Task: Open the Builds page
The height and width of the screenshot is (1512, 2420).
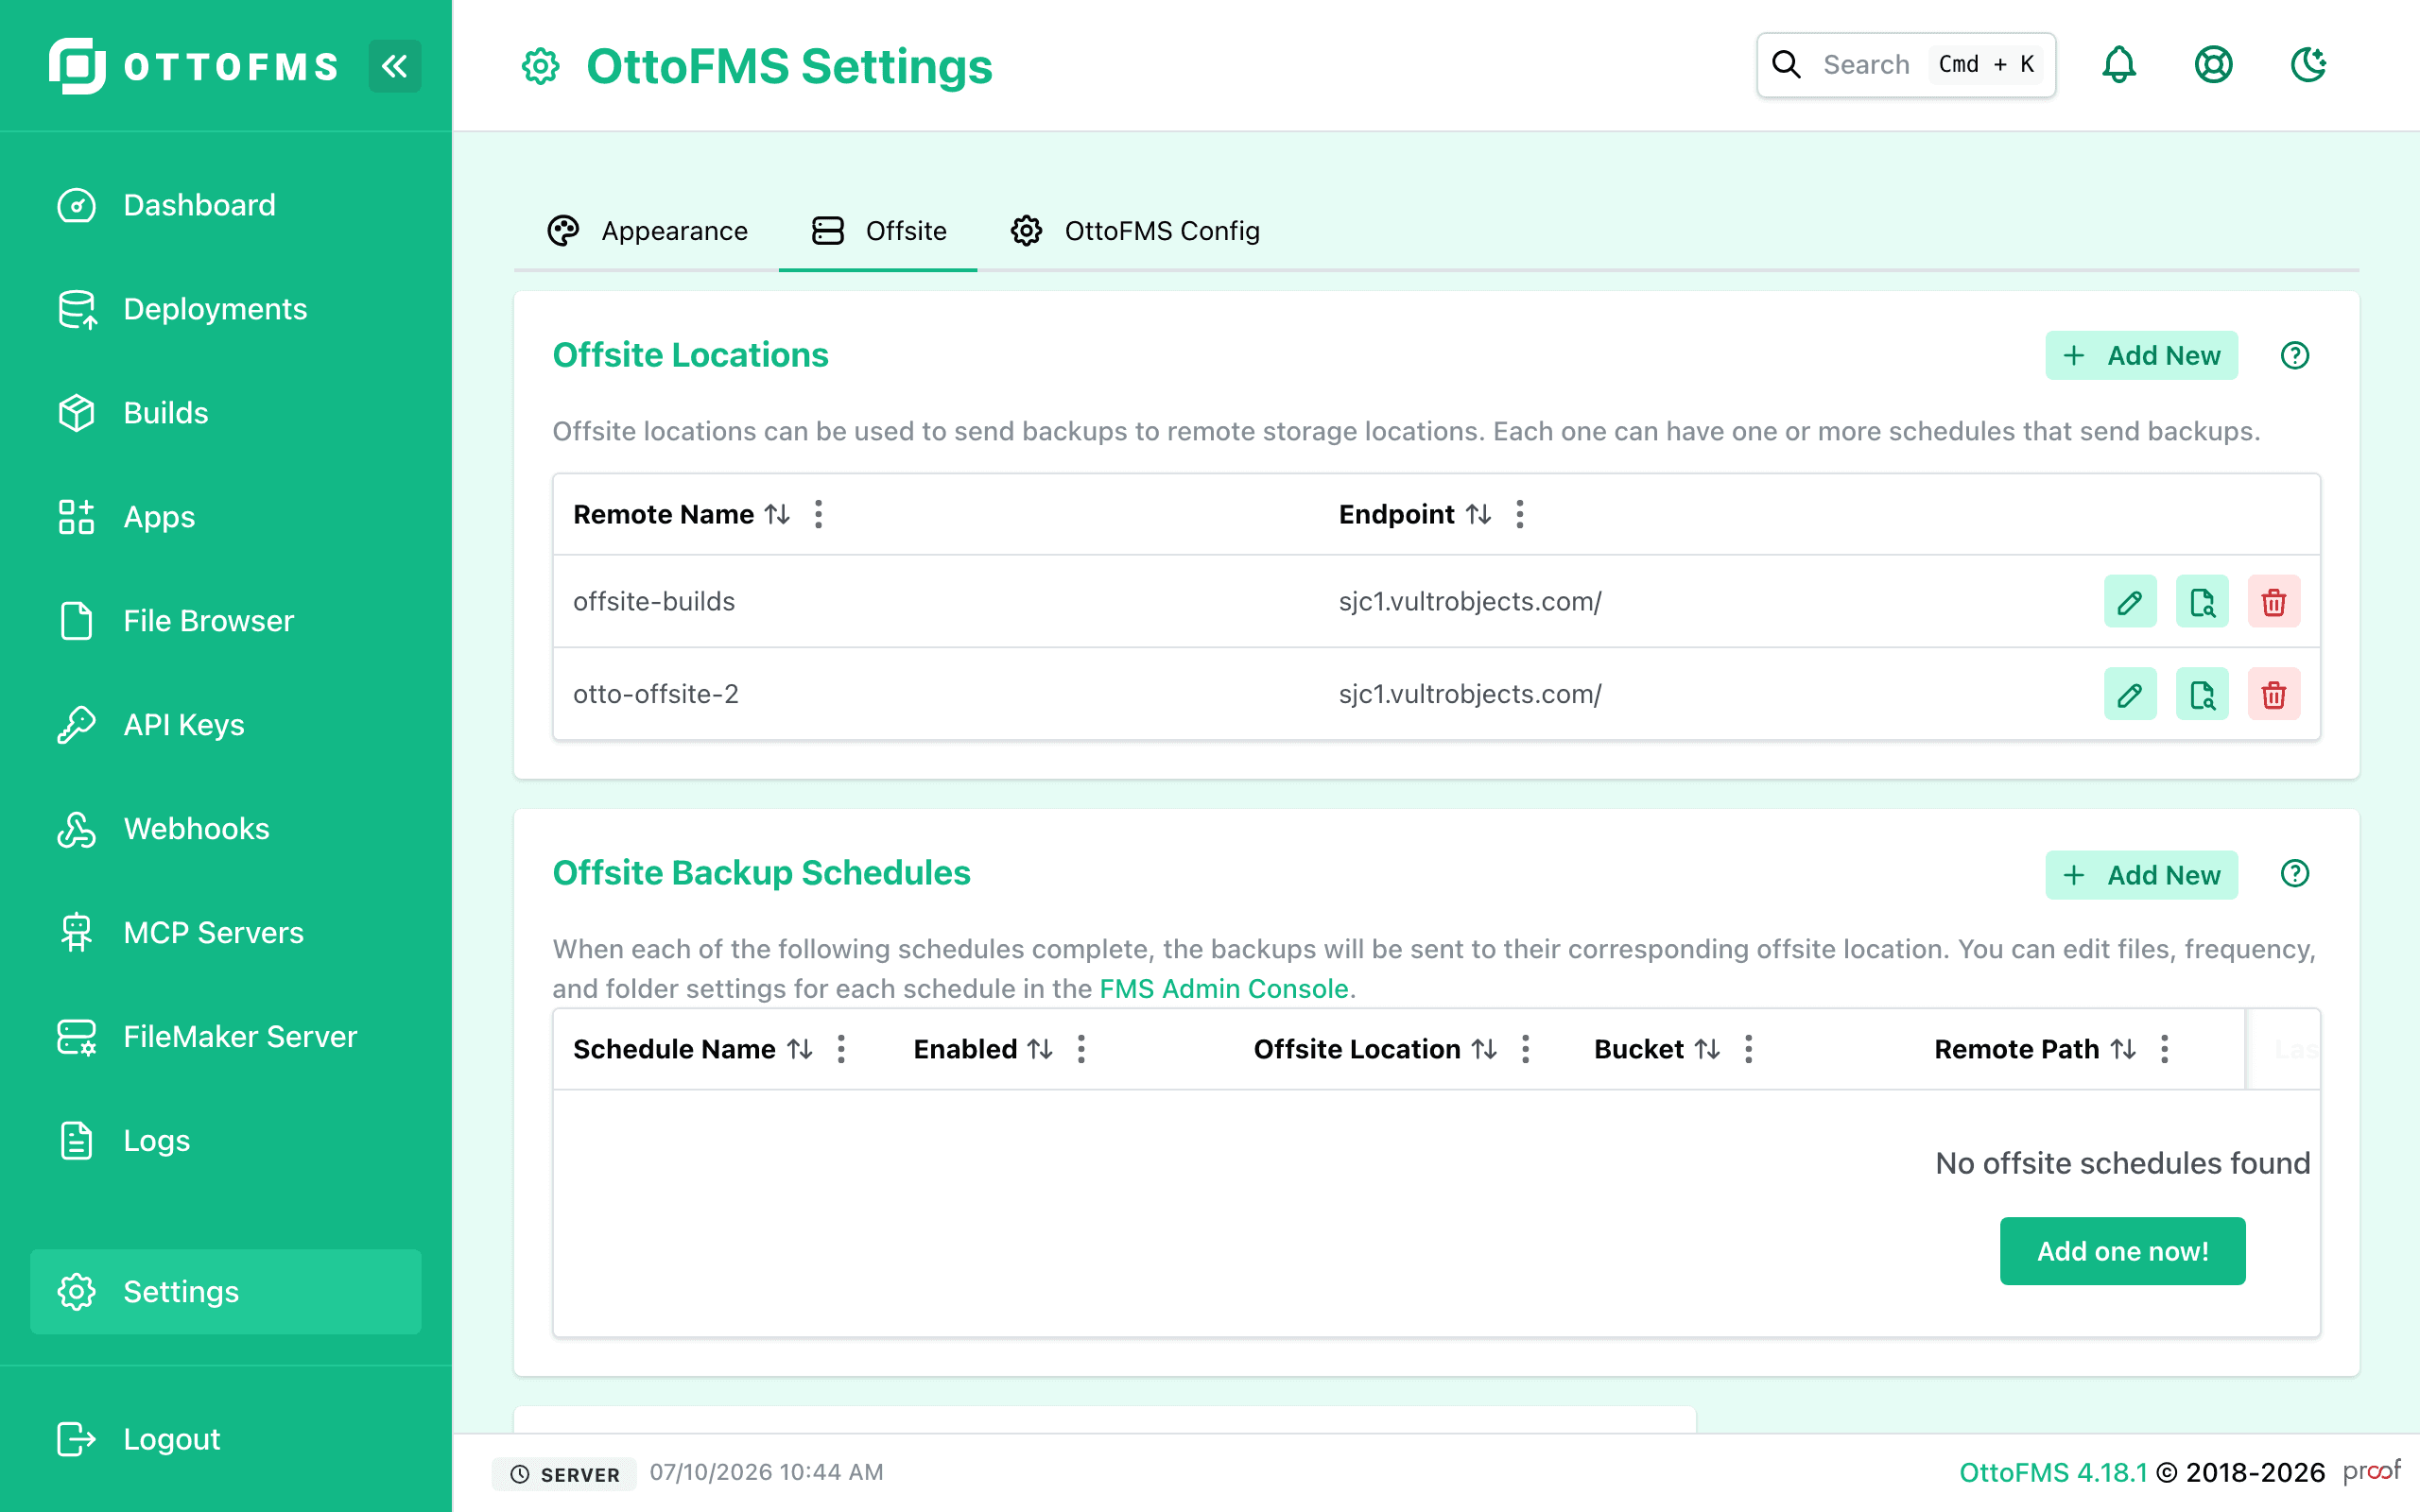Action: point(226,413)
